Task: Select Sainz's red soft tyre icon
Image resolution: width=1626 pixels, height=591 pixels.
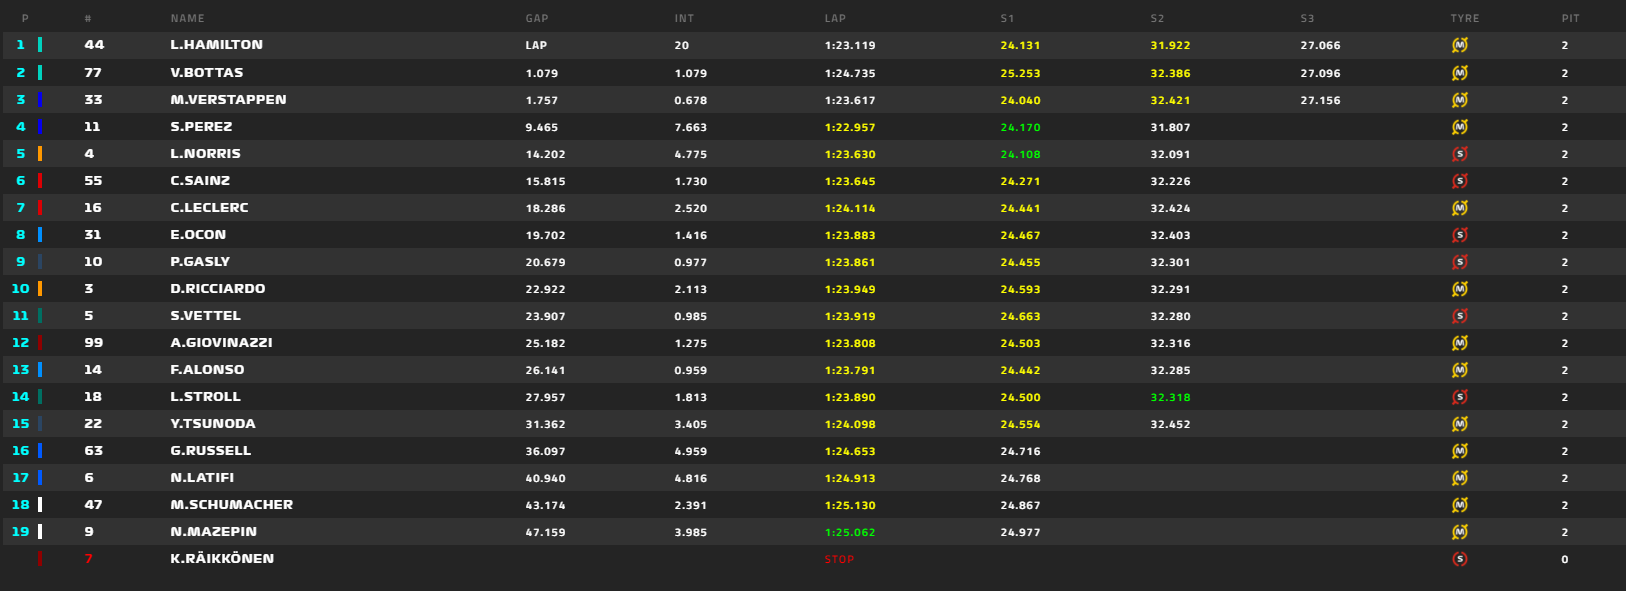Action: coord(1459,181)
